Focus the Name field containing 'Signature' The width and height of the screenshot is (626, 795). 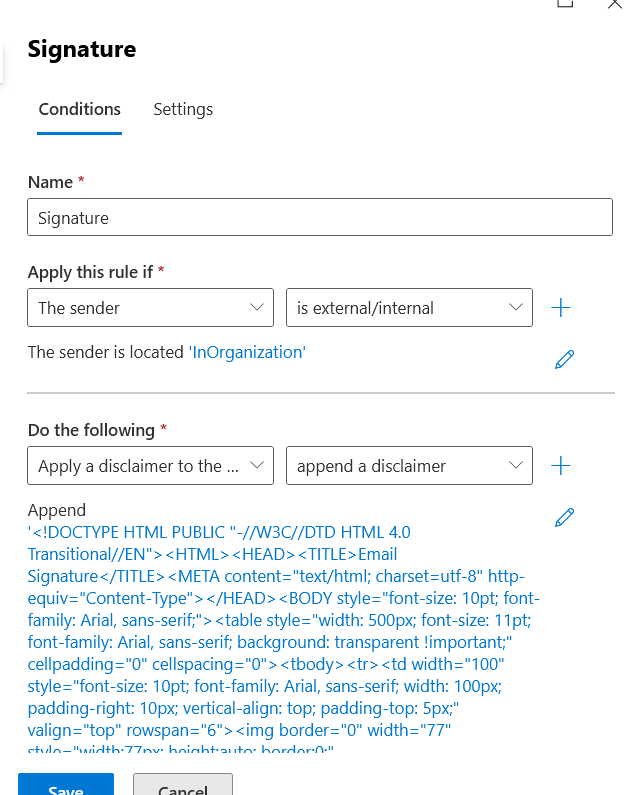tap(320, 218)
